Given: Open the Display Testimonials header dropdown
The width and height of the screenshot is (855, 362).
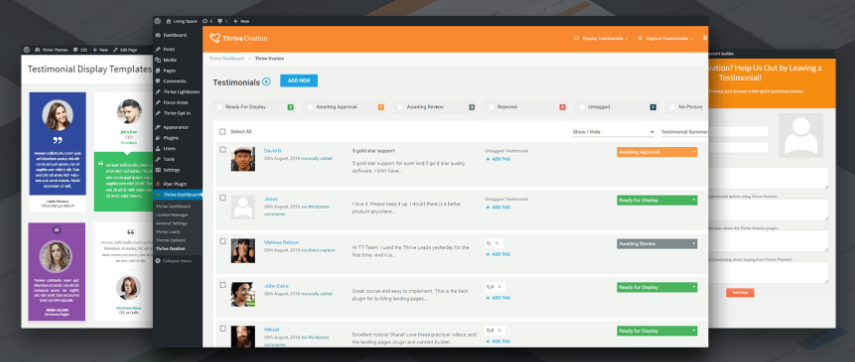Looking at the screenshot, I should click(x=600, y=39).
